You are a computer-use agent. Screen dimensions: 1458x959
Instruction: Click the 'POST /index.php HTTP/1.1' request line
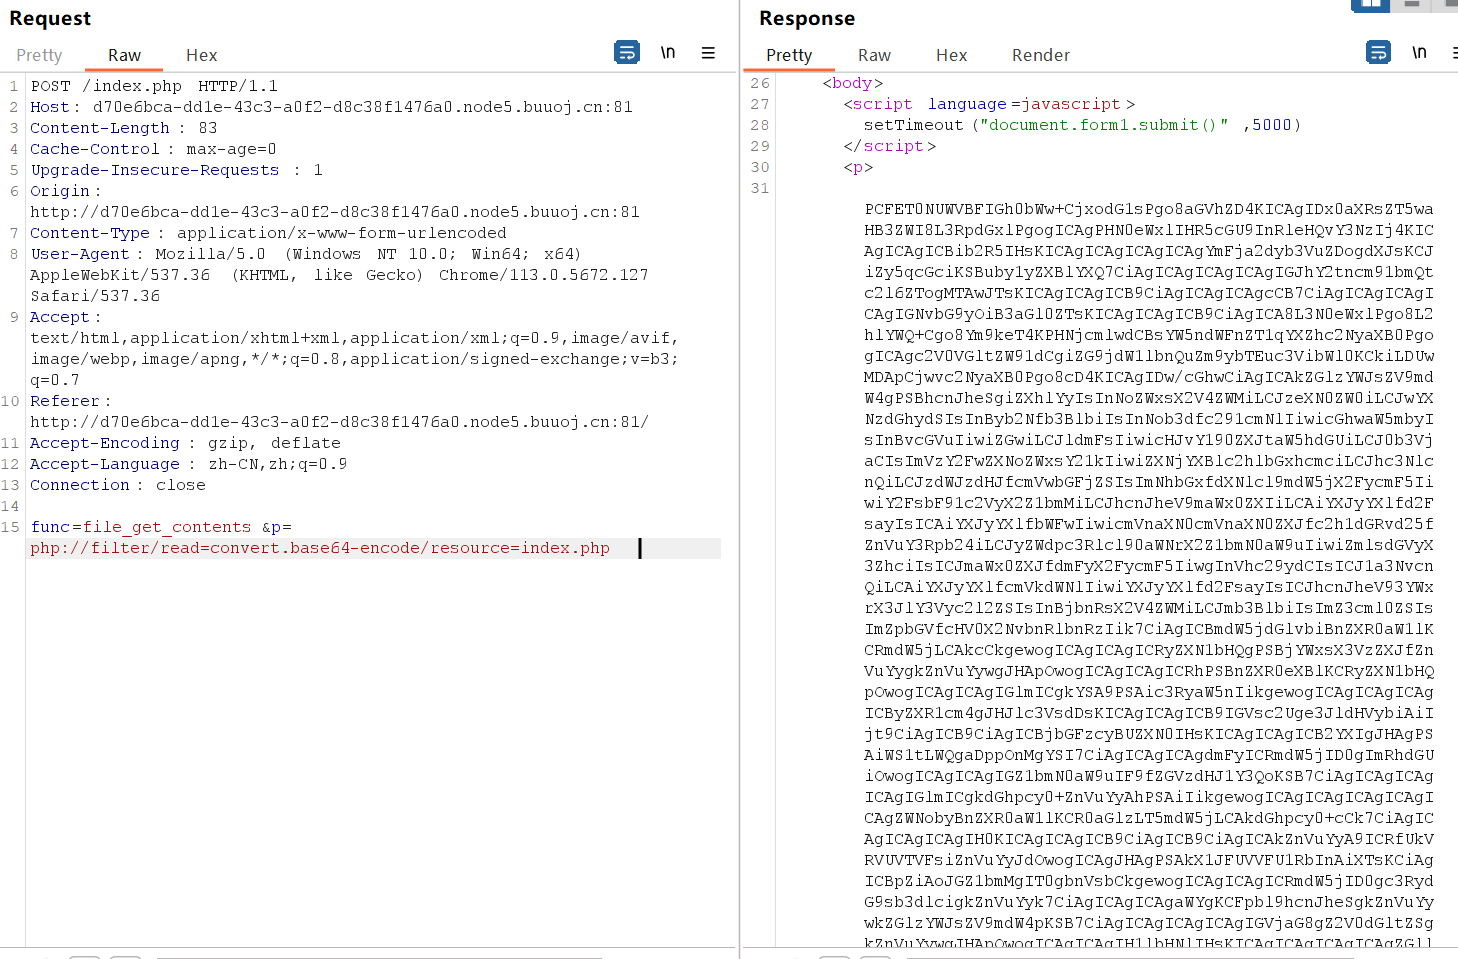coord(154,86)
